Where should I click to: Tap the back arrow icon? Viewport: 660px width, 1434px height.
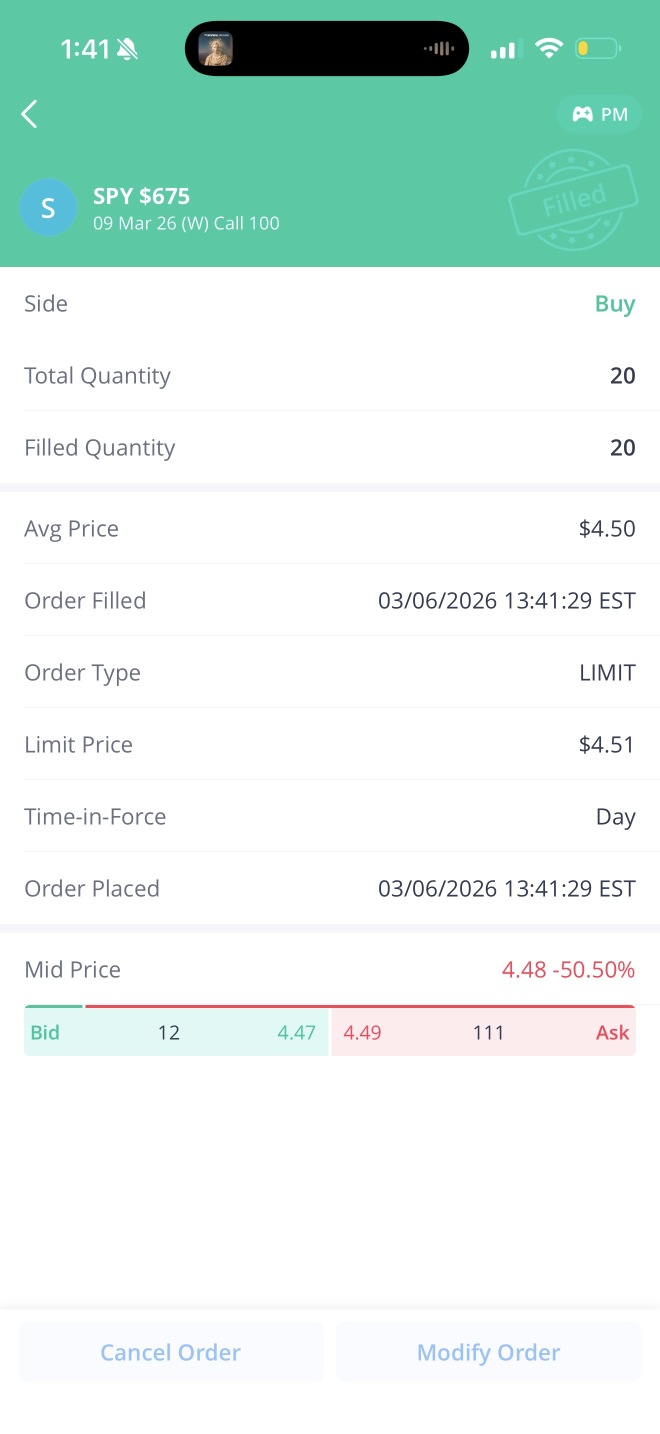tap(30, 114)
